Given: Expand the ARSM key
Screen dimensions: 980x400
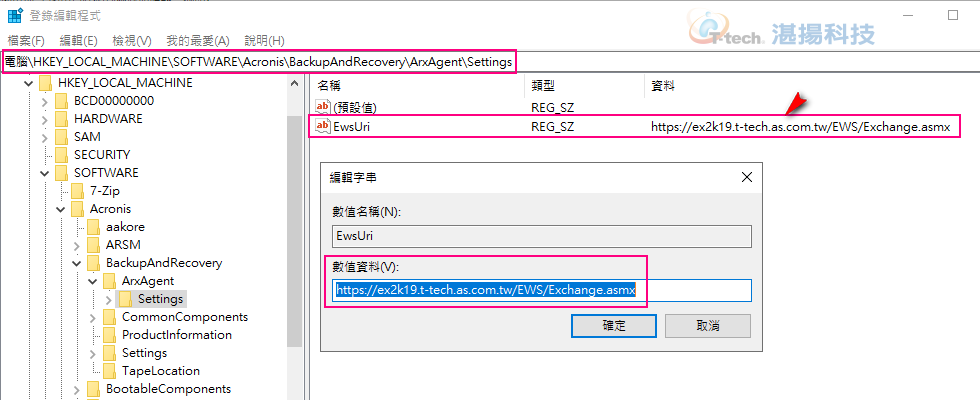Looking at the screenshot, I should coord(77,244).
